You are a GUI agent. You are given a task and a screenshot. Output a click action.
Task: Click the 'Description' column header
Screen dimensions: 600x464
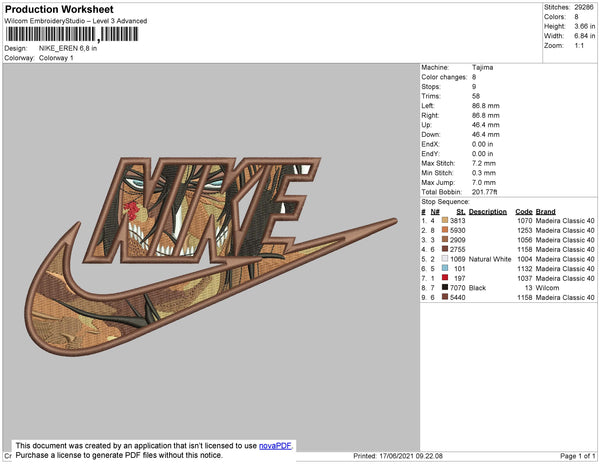[x=488, y=212]
